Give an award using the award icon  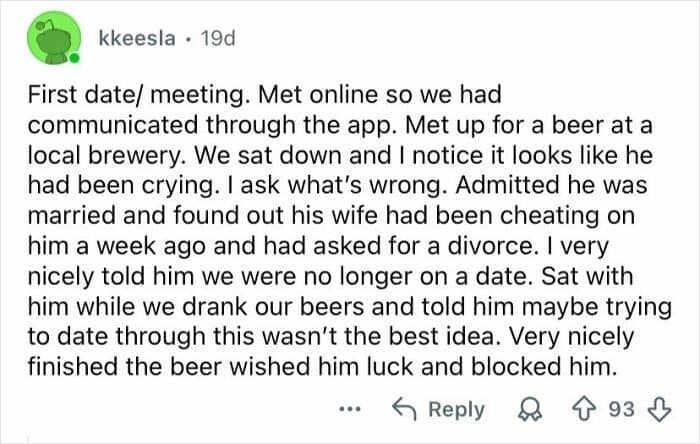click(530, 410)
